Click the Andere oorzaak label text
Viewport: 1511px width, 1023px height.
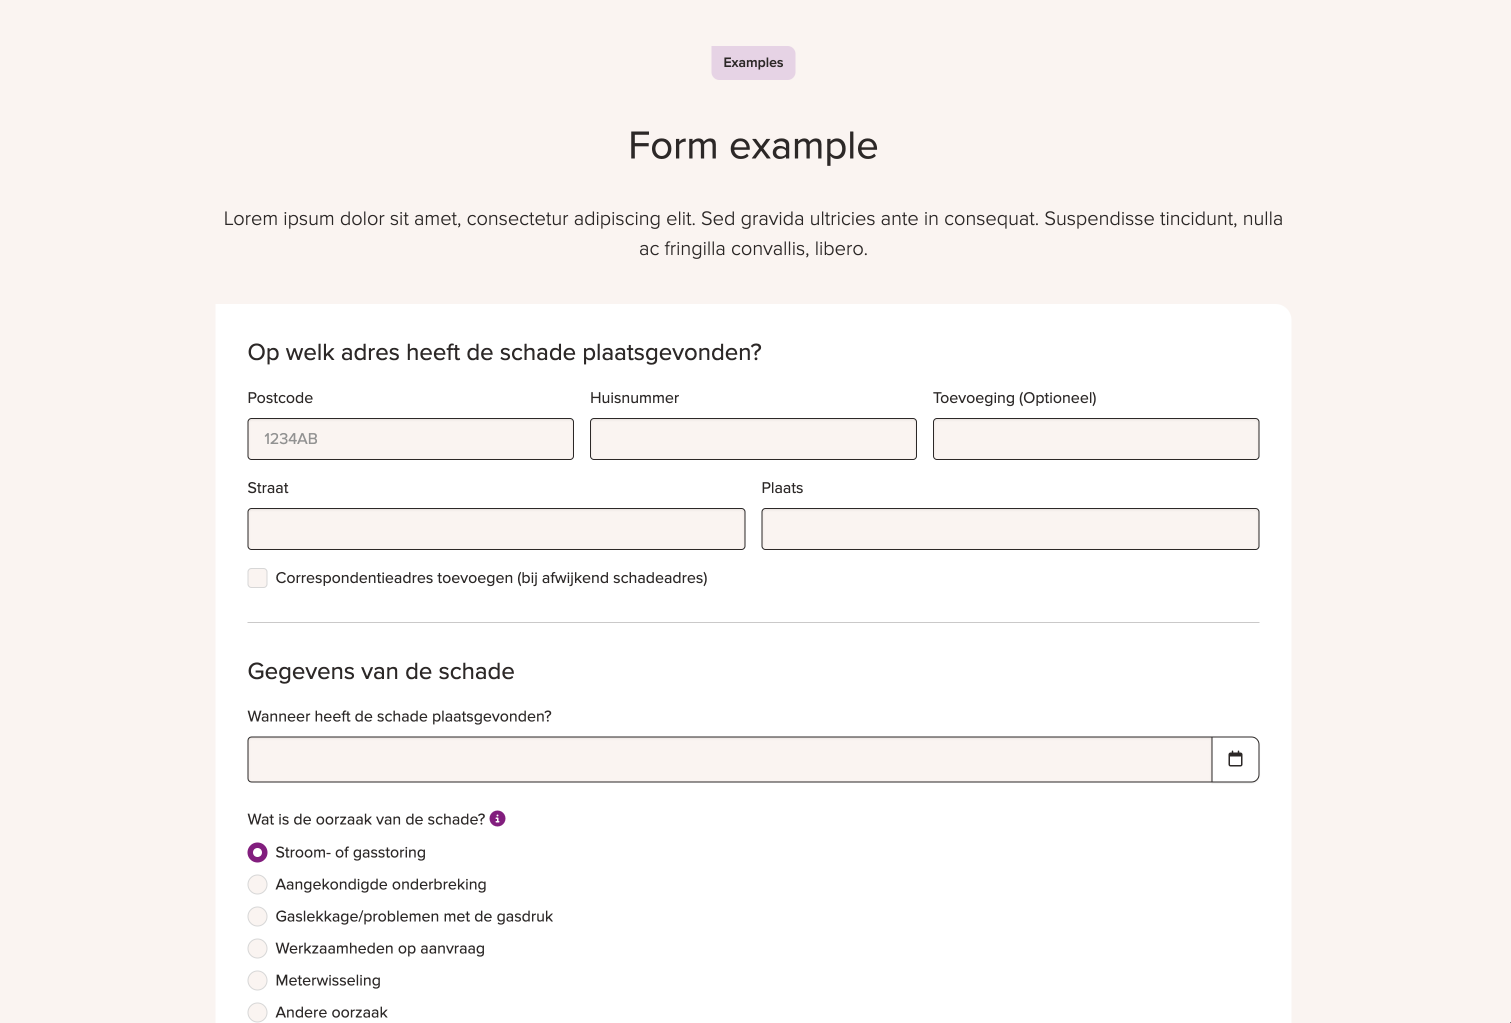pyautogui.click(x=331, y=1012)
